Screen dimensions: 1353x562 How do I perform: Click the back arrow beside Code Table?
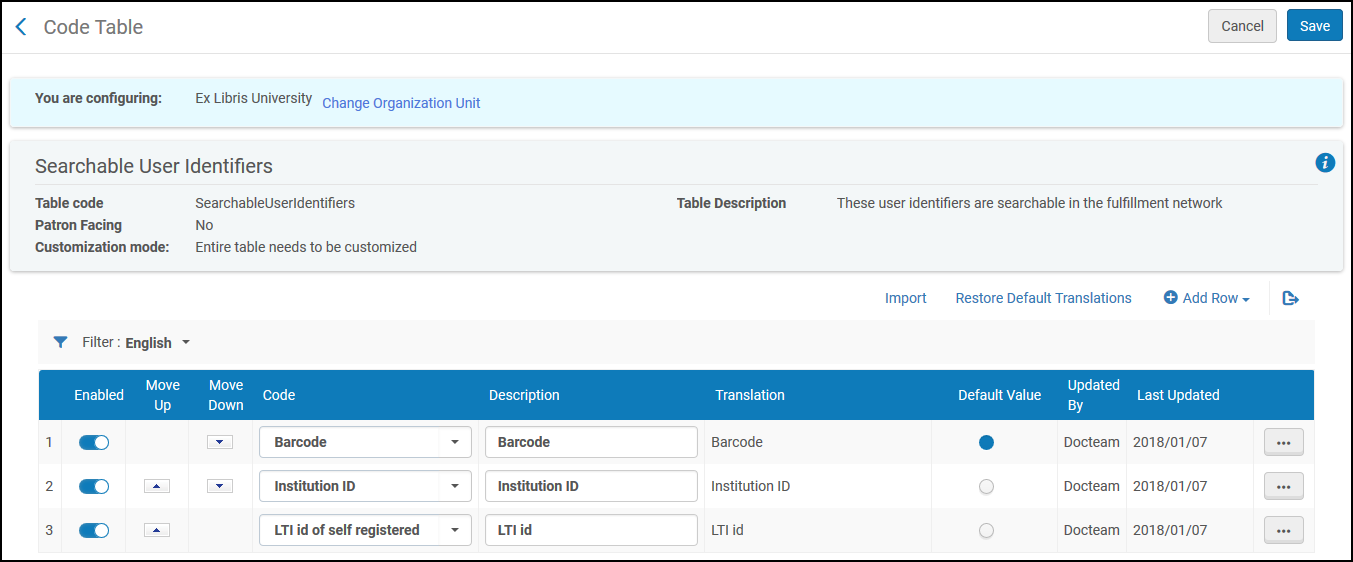coord(21,27)
